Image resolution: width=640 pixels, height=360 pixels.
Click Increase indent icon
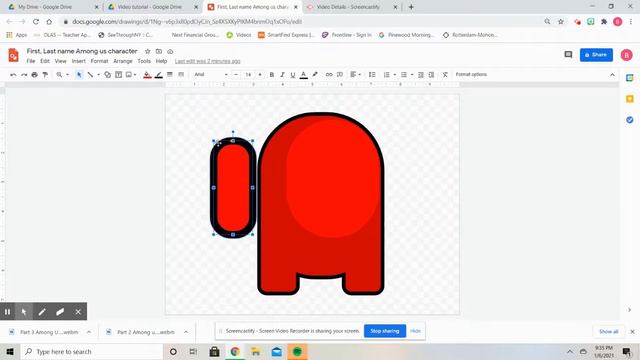click(x=431, y=75)
